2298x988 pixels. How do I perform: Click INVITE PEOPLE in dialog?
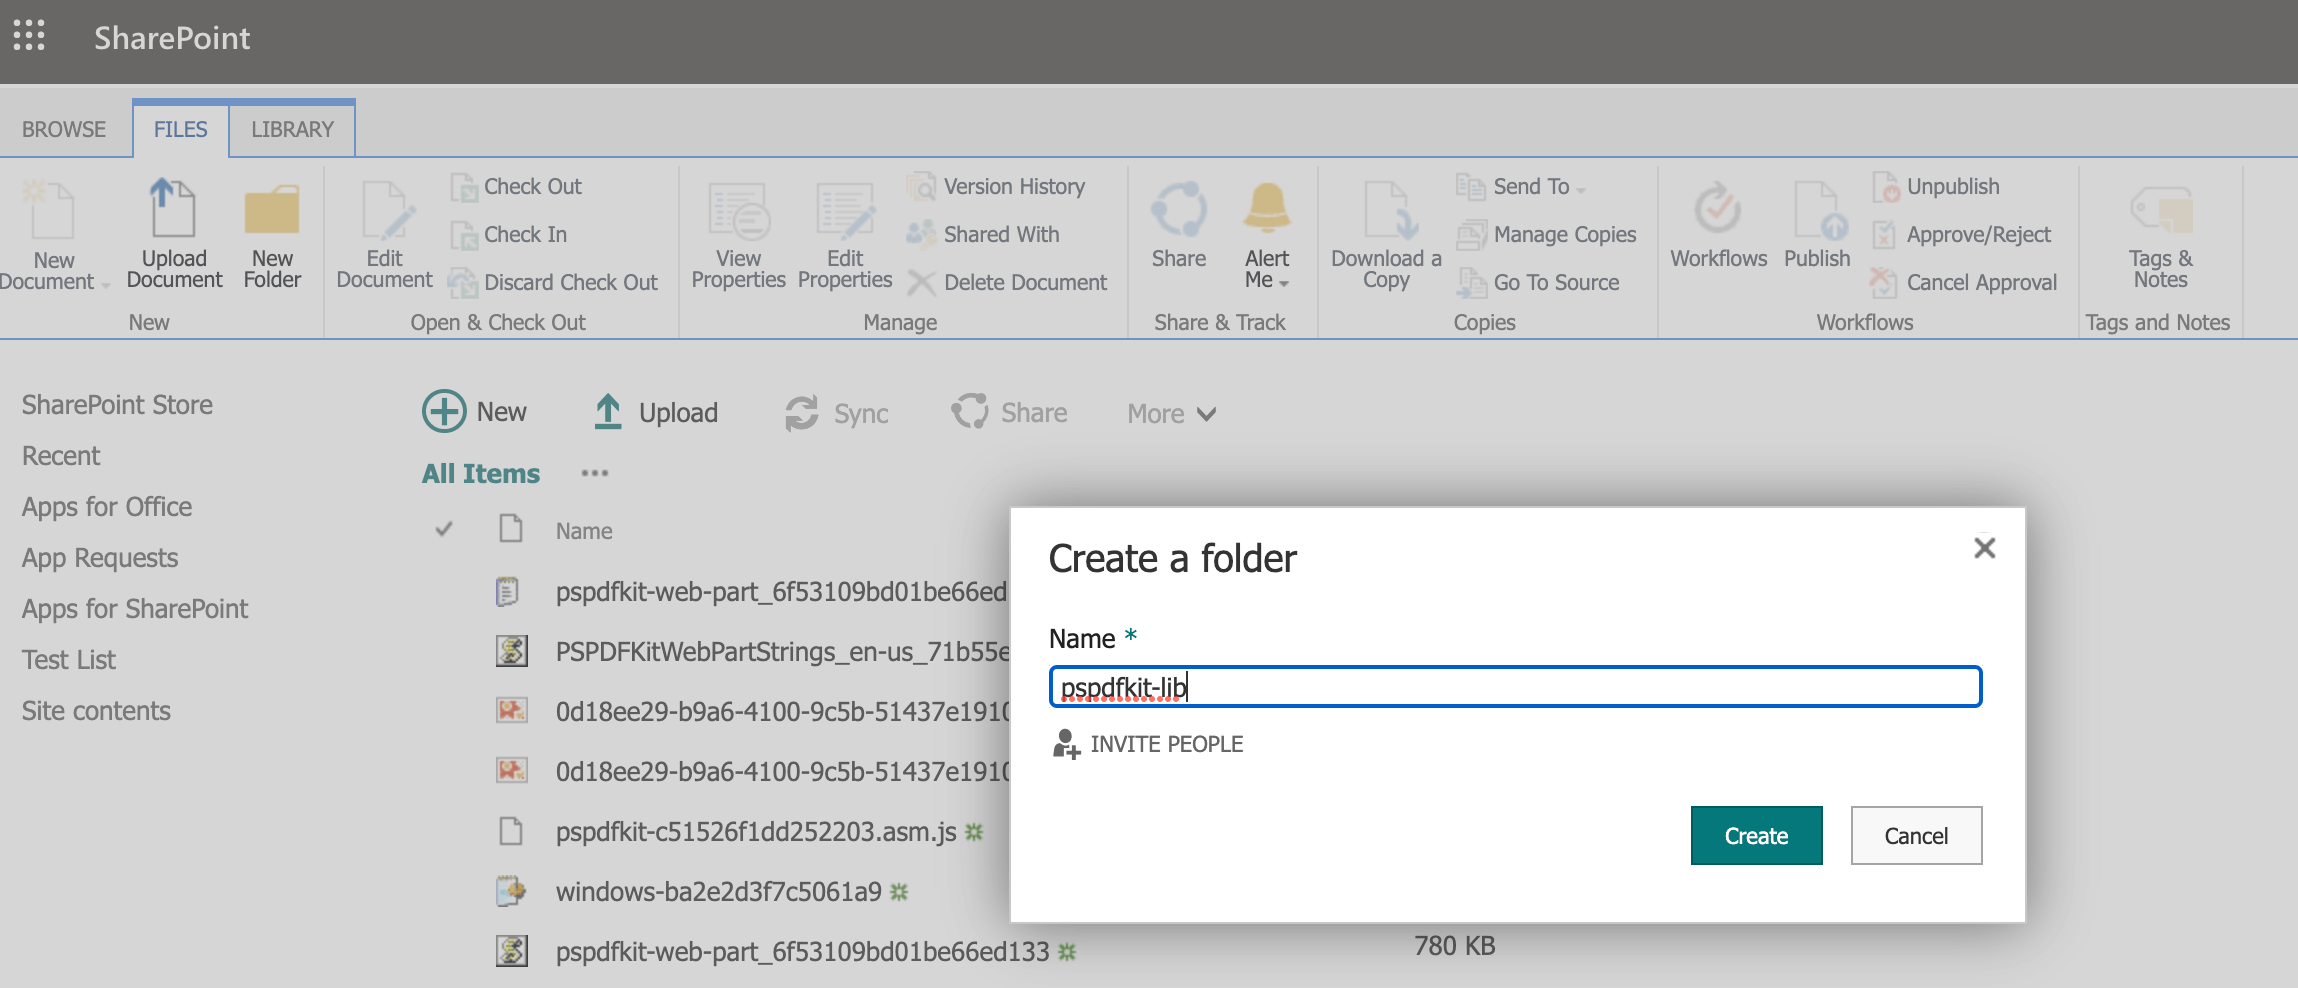(1147, 744)
